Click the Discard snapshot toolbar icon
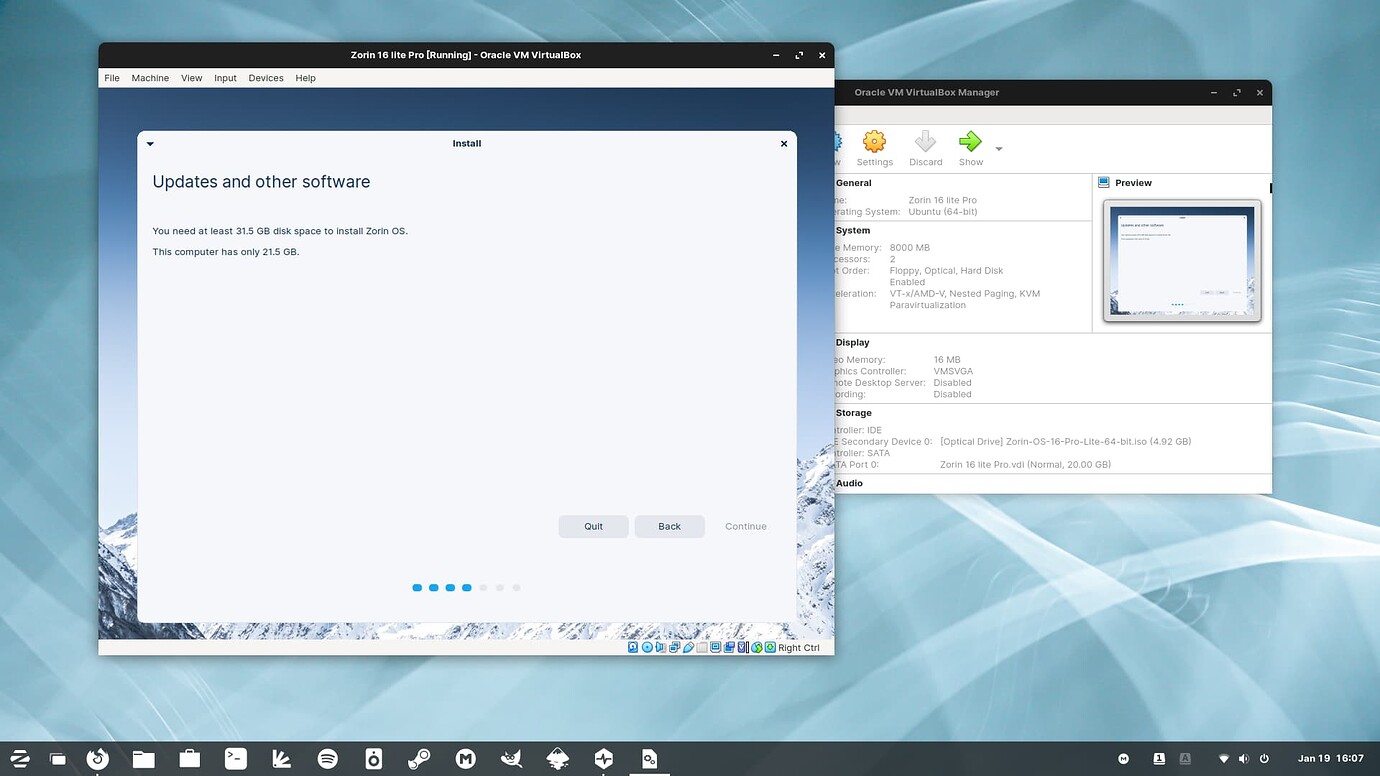This screenshot has height=776, width=1380. coord(925,147)
